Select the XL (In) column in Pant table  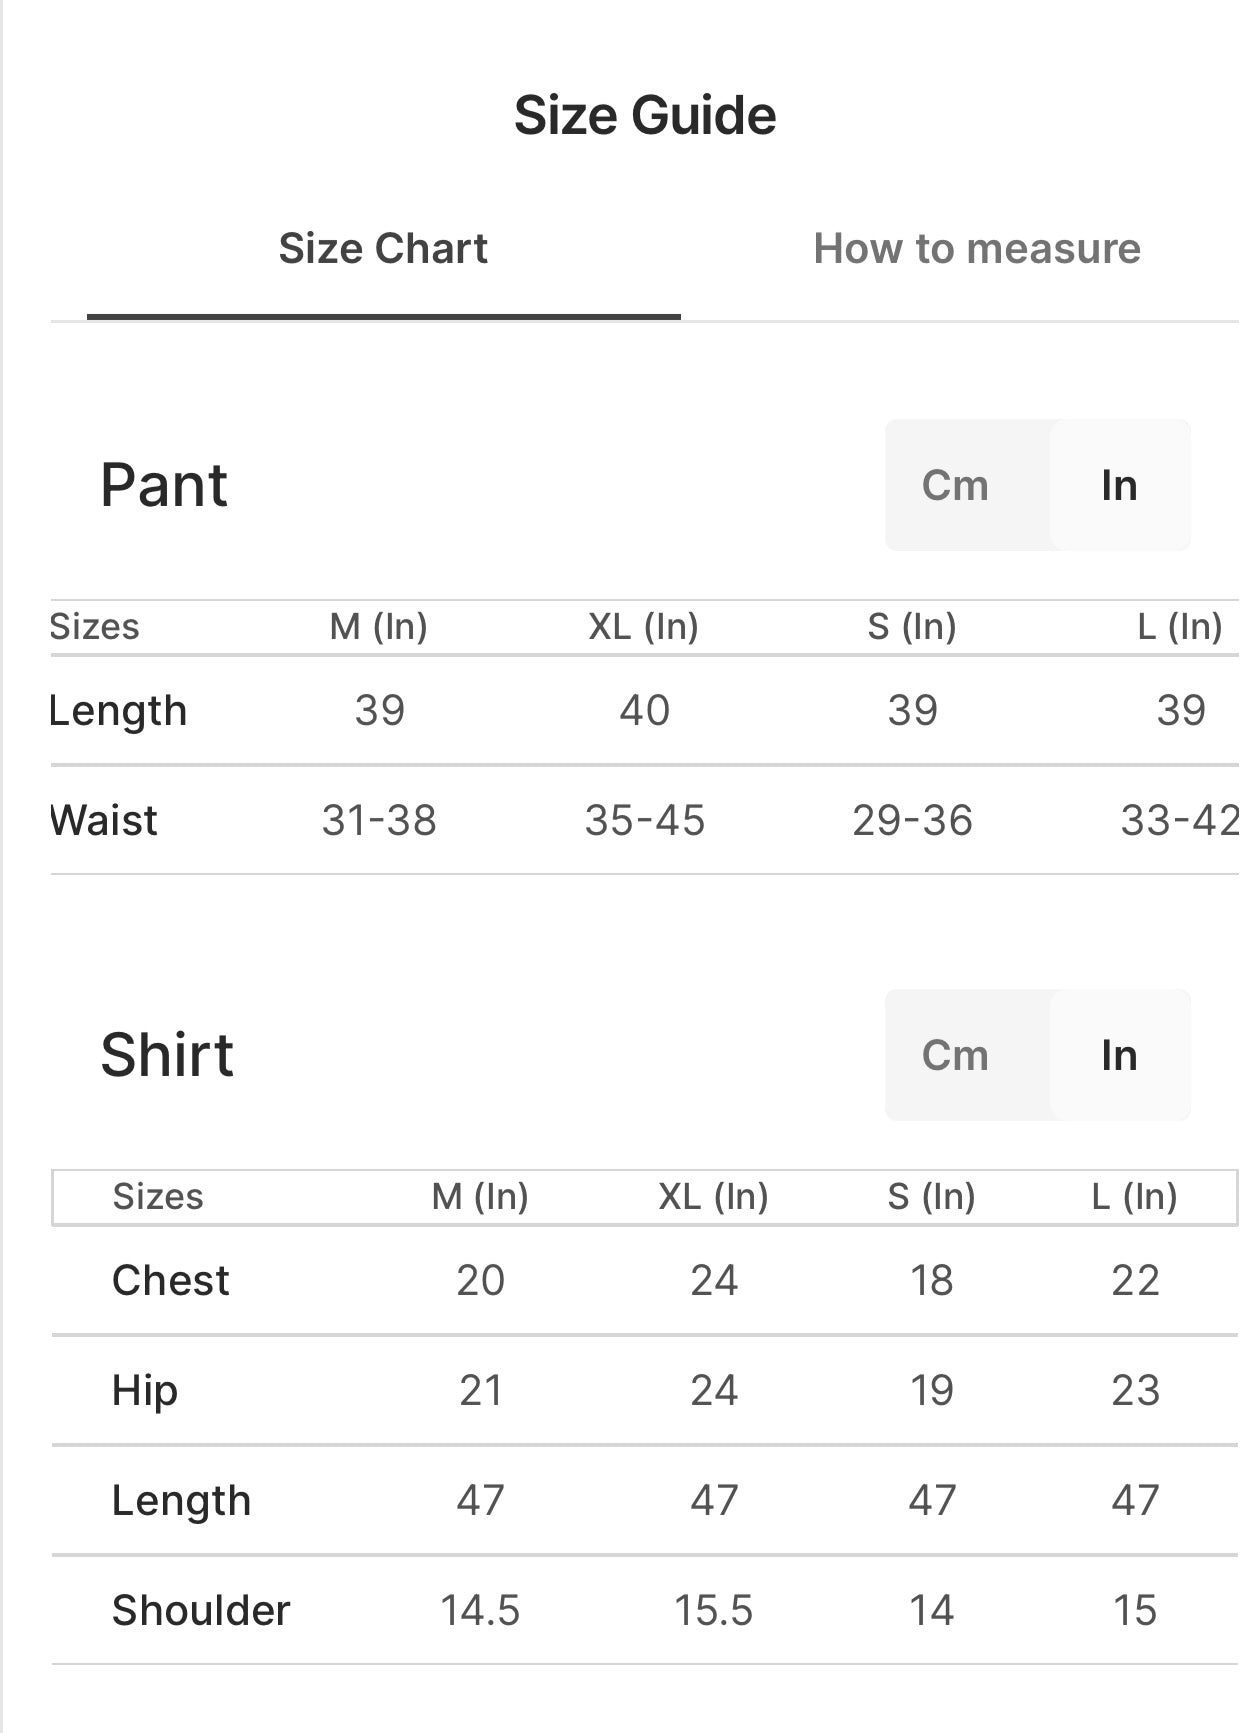point(644,626)
